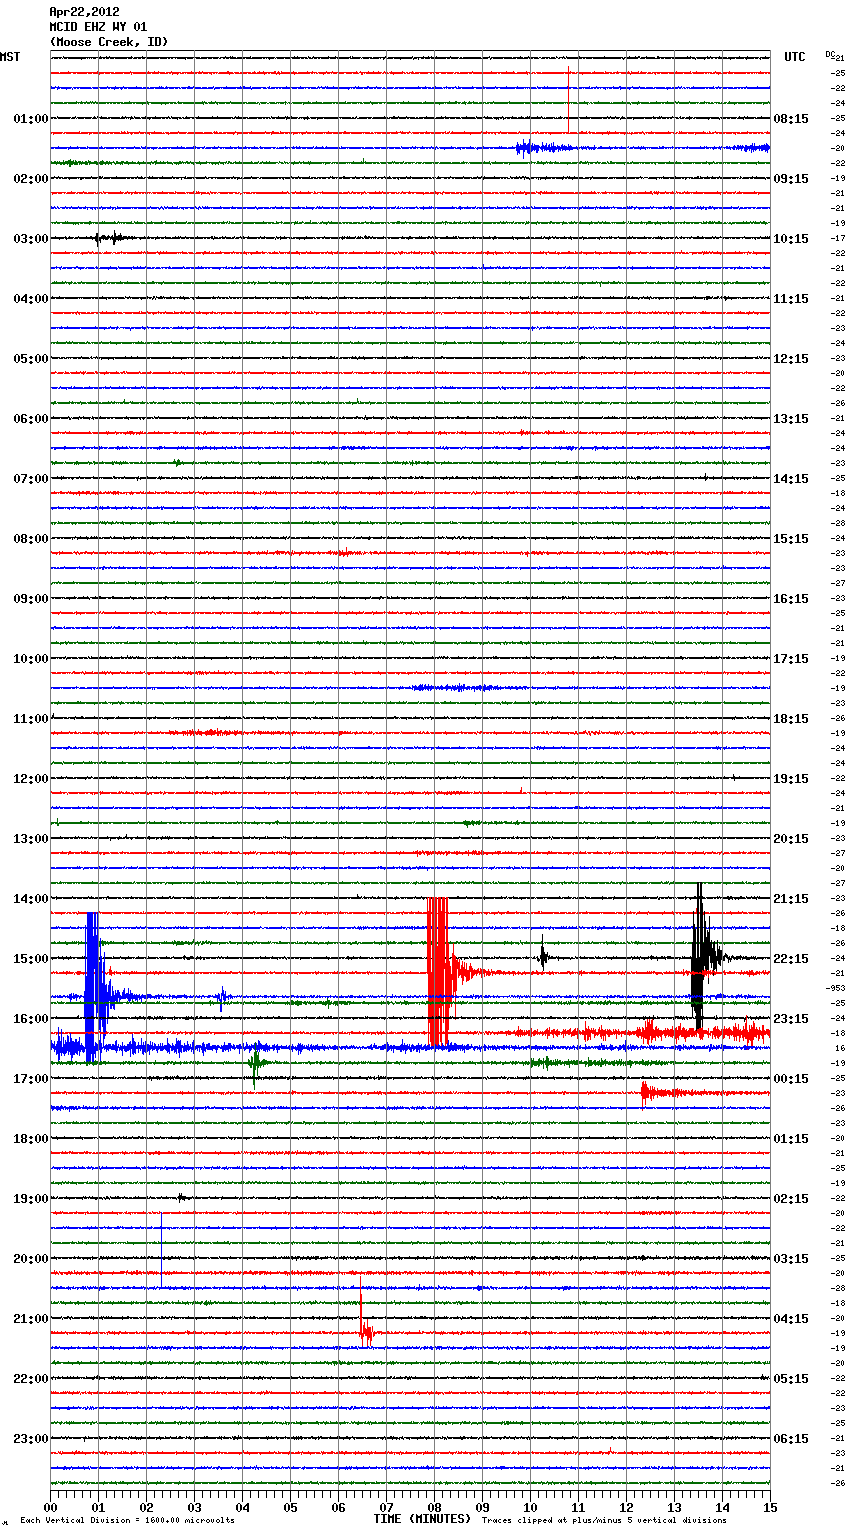The height and width of the screenshot is (1534, 850).
Task: Click minute 13 on the time axis
Action: pos(675,1507)
